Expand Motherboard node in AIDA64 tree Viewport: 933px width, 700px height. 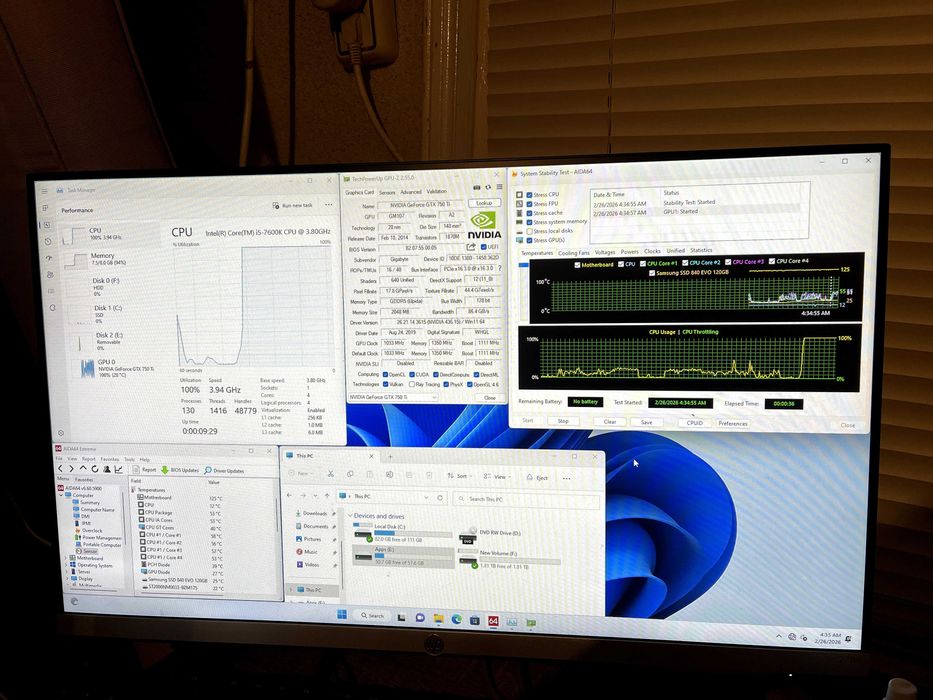point(65,558)
